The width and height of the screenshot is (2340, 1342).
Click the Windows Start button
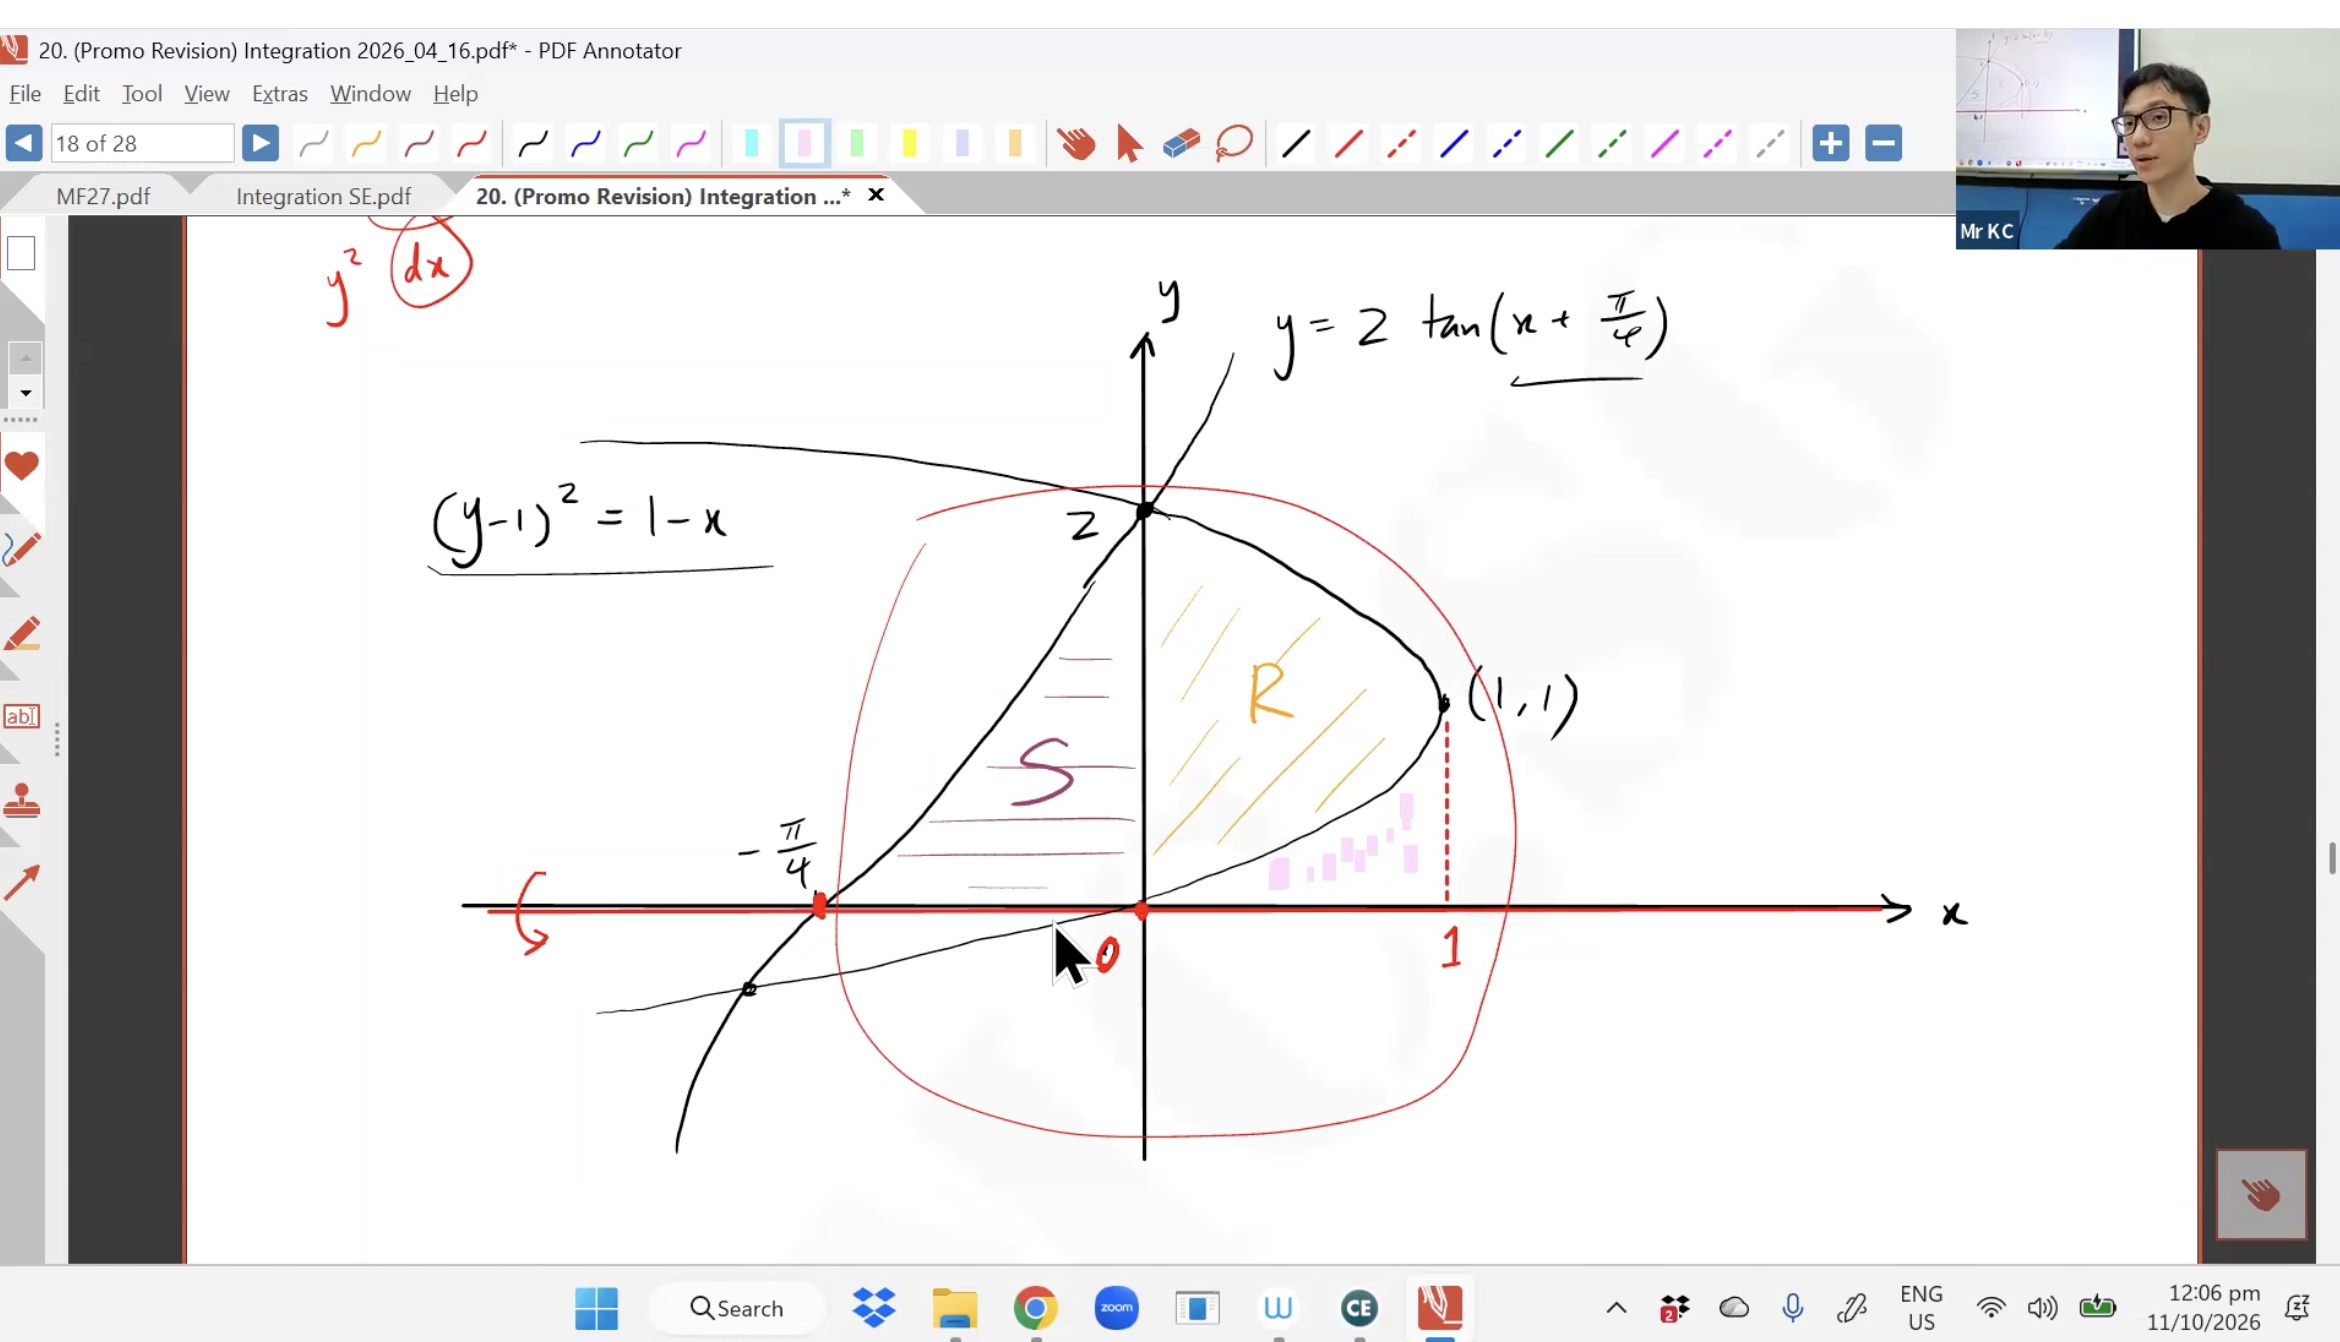[597, 1308]
